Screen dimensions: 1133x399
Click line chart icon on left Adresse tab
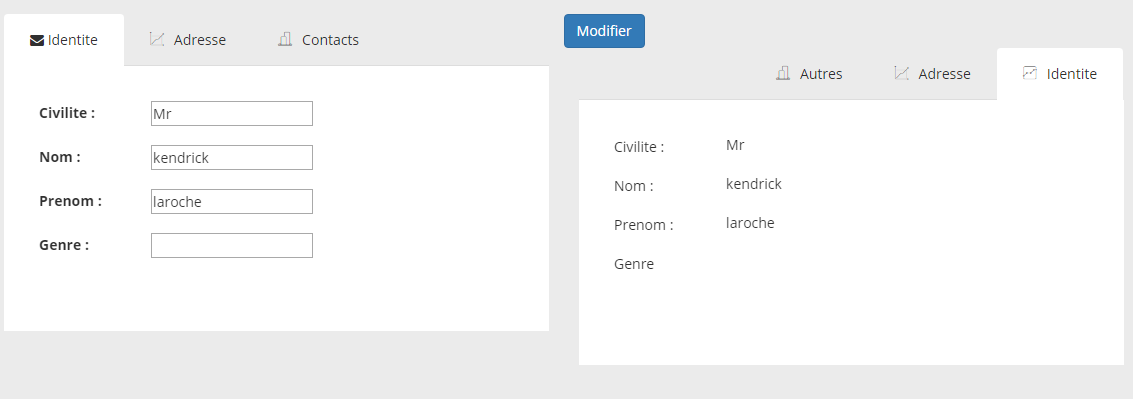(x=157, y=39)
